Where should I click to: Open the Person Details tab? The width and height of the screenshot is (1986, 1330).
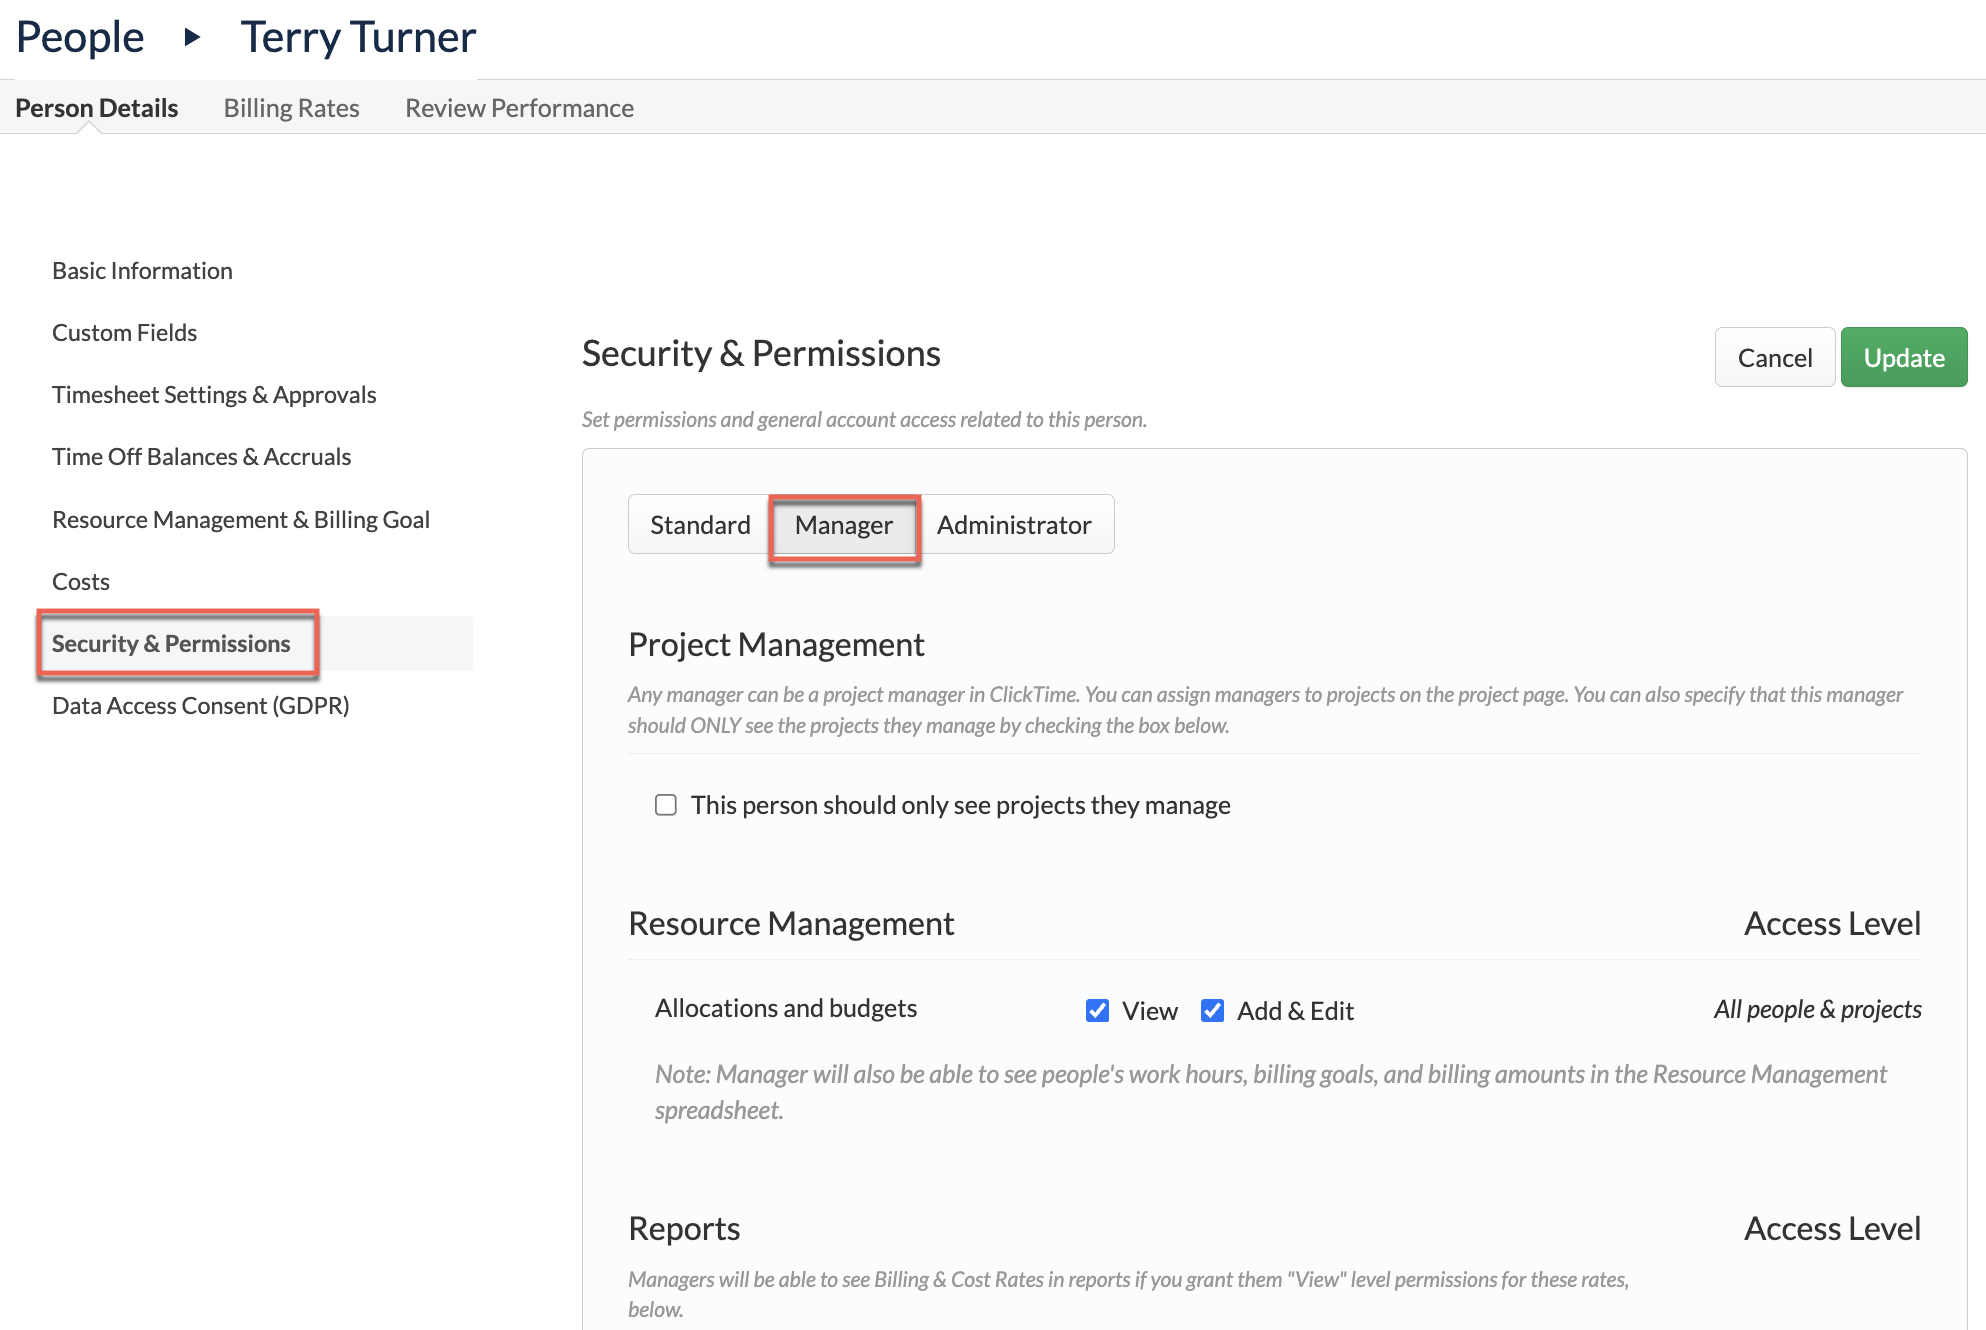click(x=97, y=108)
